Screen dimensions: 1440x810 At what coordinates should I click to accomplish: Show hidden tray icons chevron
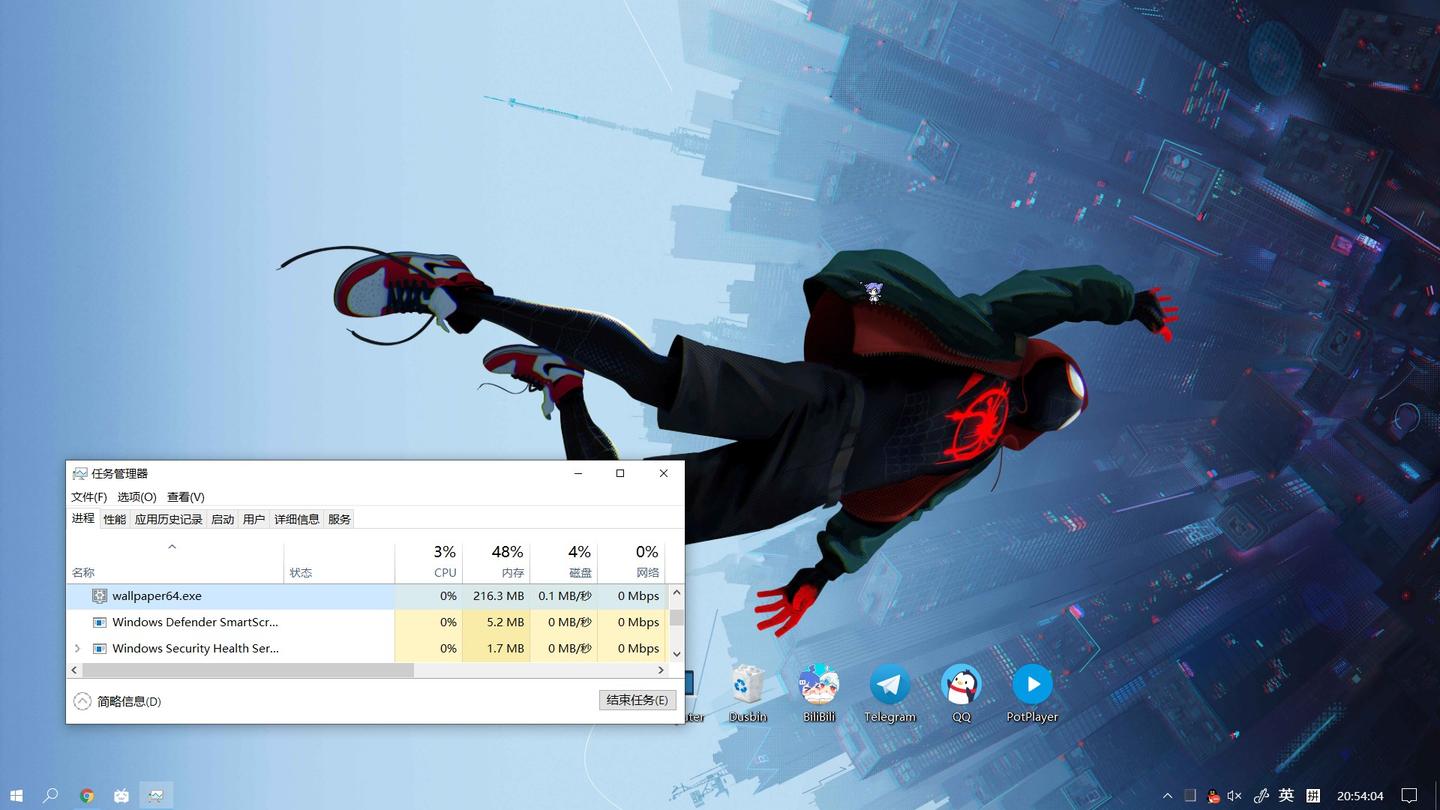(x=1167, y=796)
